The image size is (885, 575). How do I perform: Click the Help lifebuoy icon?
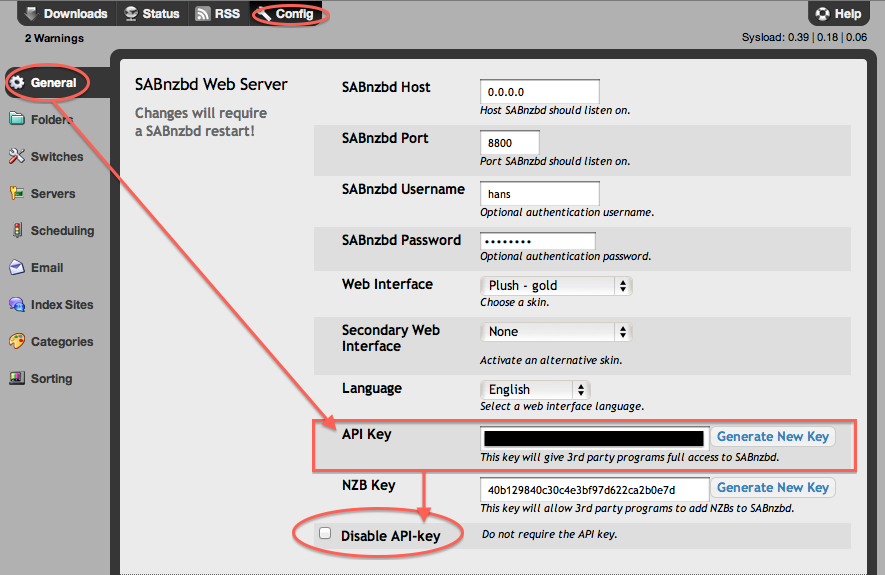pyautogui.click(x=823, y=14)
